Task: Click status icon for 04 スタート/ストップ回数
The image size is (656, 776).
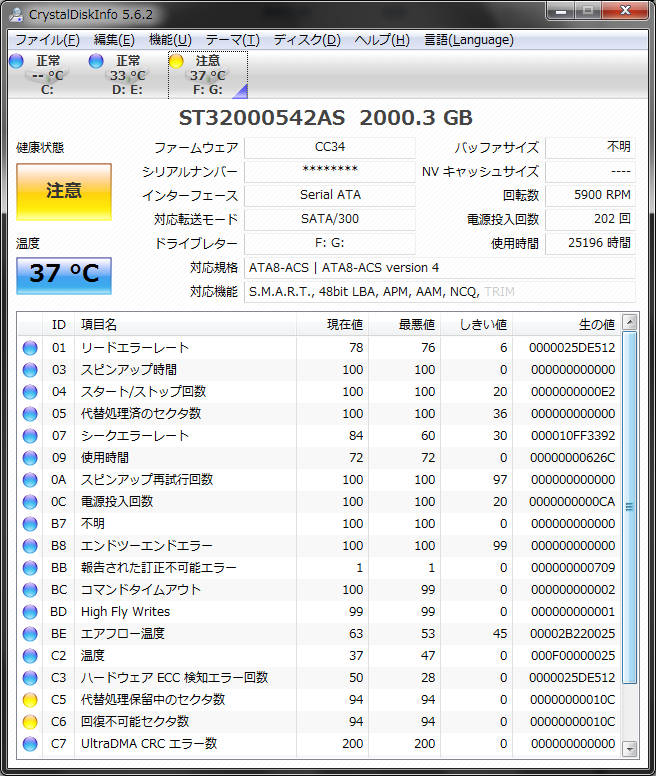Action: click(30, 392)
